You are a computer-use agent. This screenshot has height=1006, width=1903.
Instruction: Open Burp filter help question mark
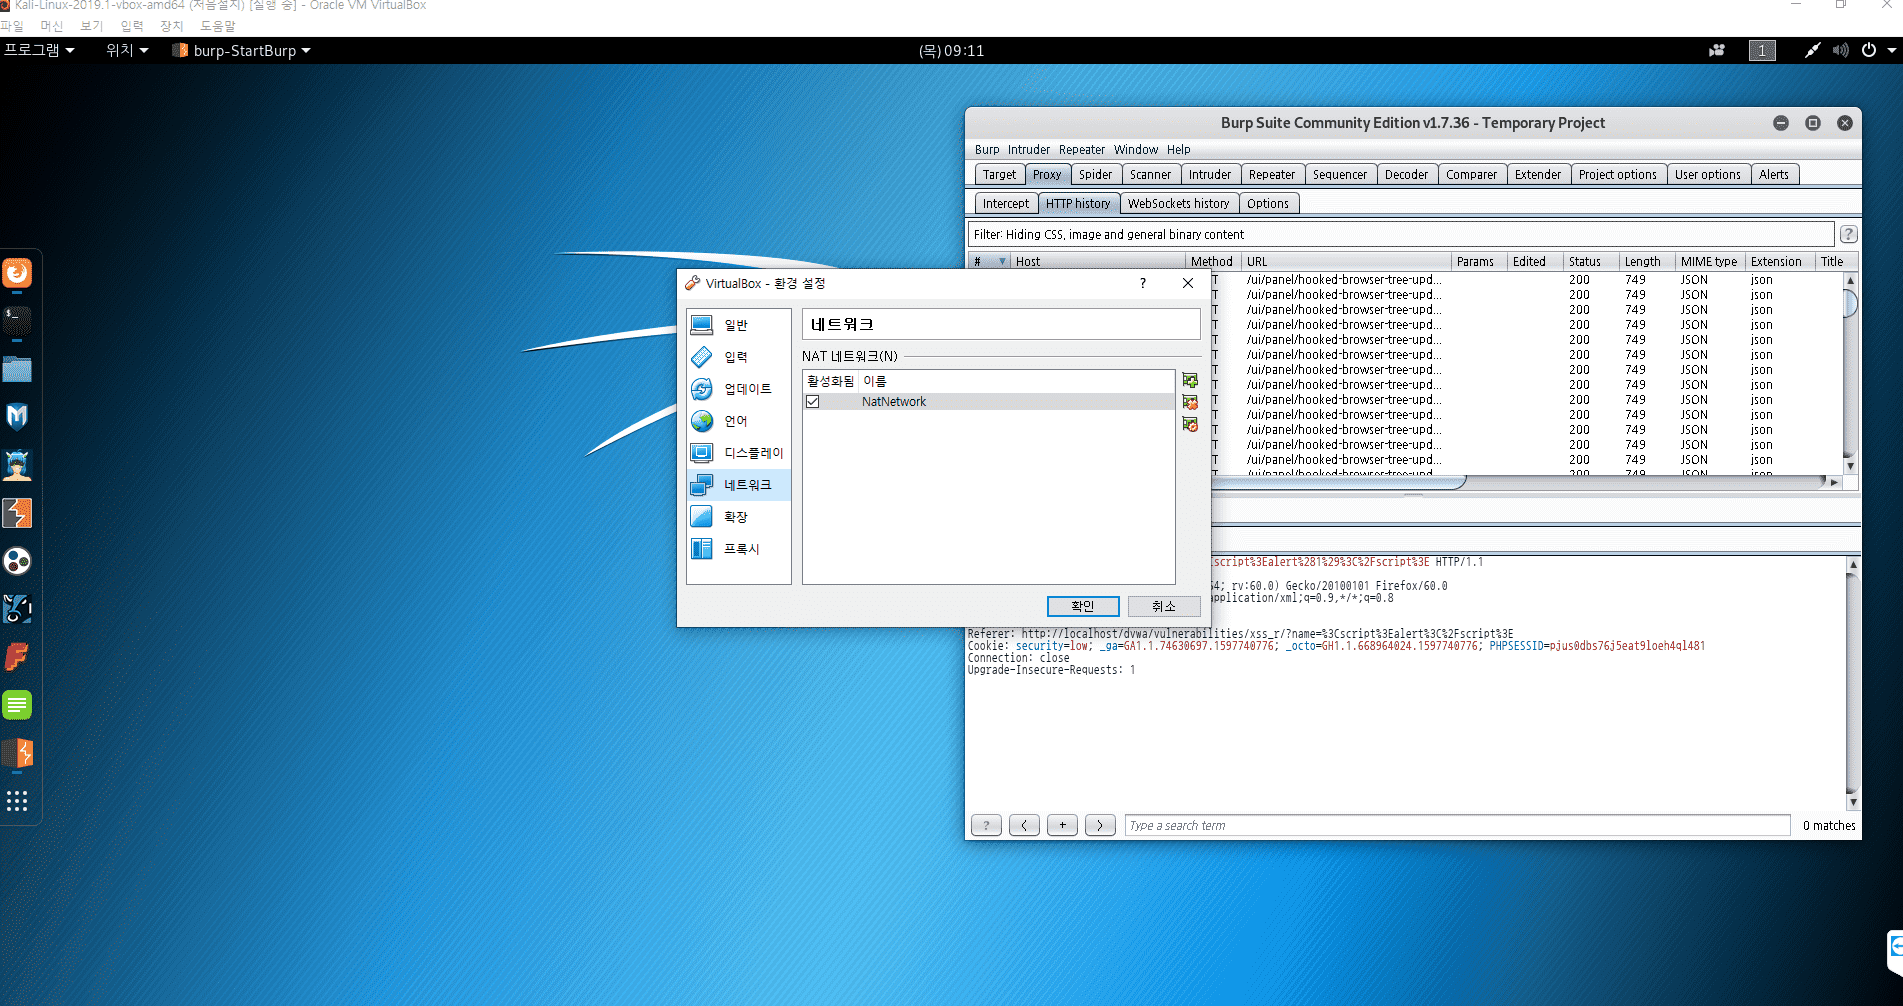(1848, 234)
